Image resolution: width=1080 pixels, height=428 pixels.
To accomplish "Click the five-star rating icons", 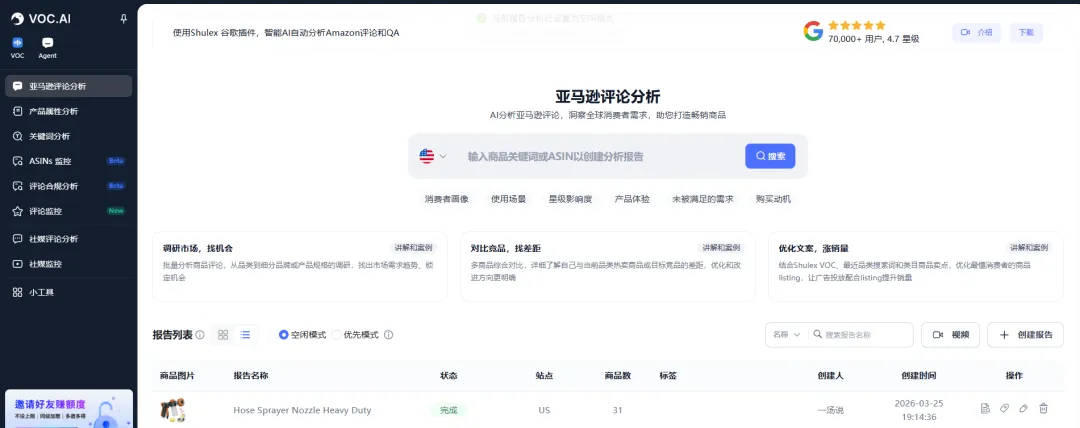I will coord(856,26).
